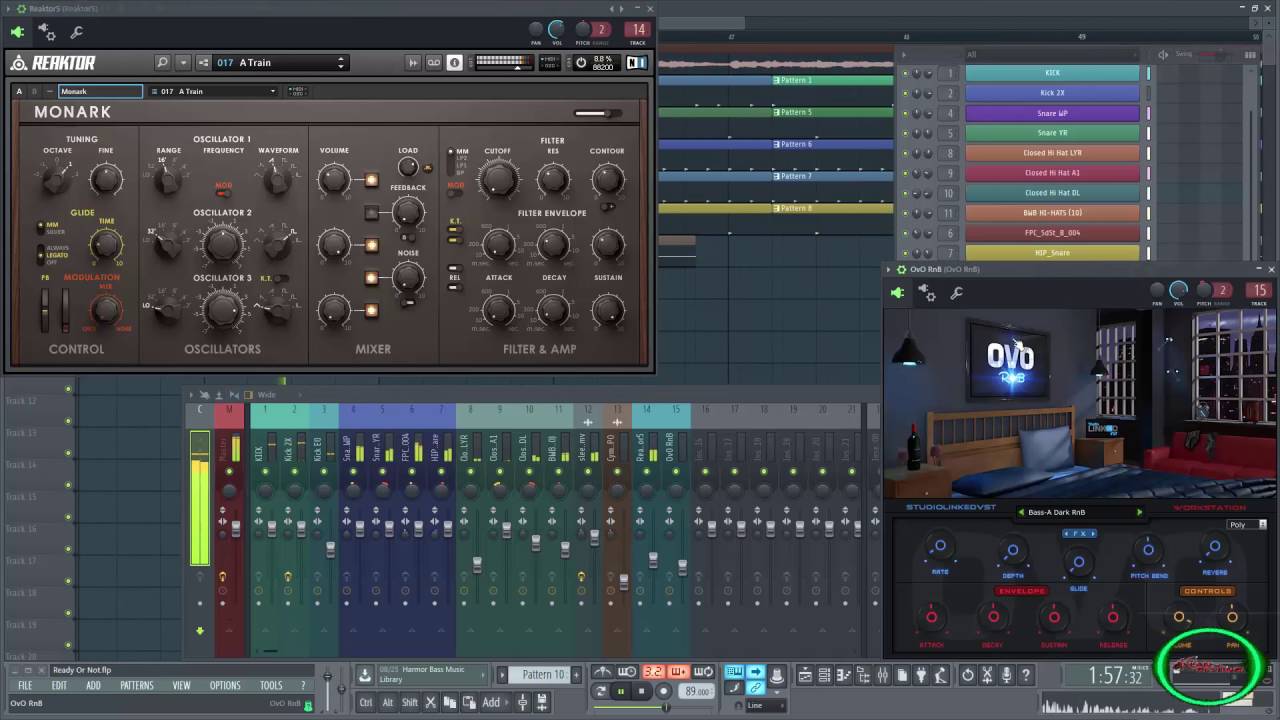Viewport: 1280px width, 720px height.
Task: Open the VIEW menu
Action: [x=181, y=686]
